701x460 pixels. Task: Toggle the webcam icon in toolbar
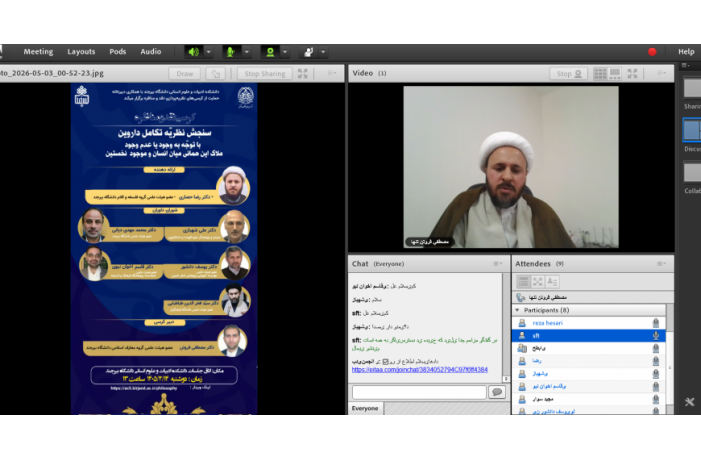tap(270, 52)
